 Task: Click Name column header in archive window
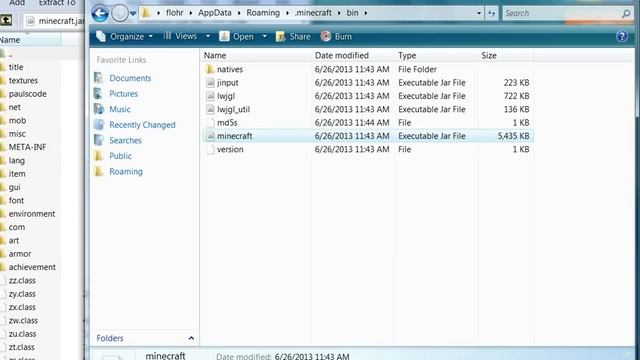30,40
